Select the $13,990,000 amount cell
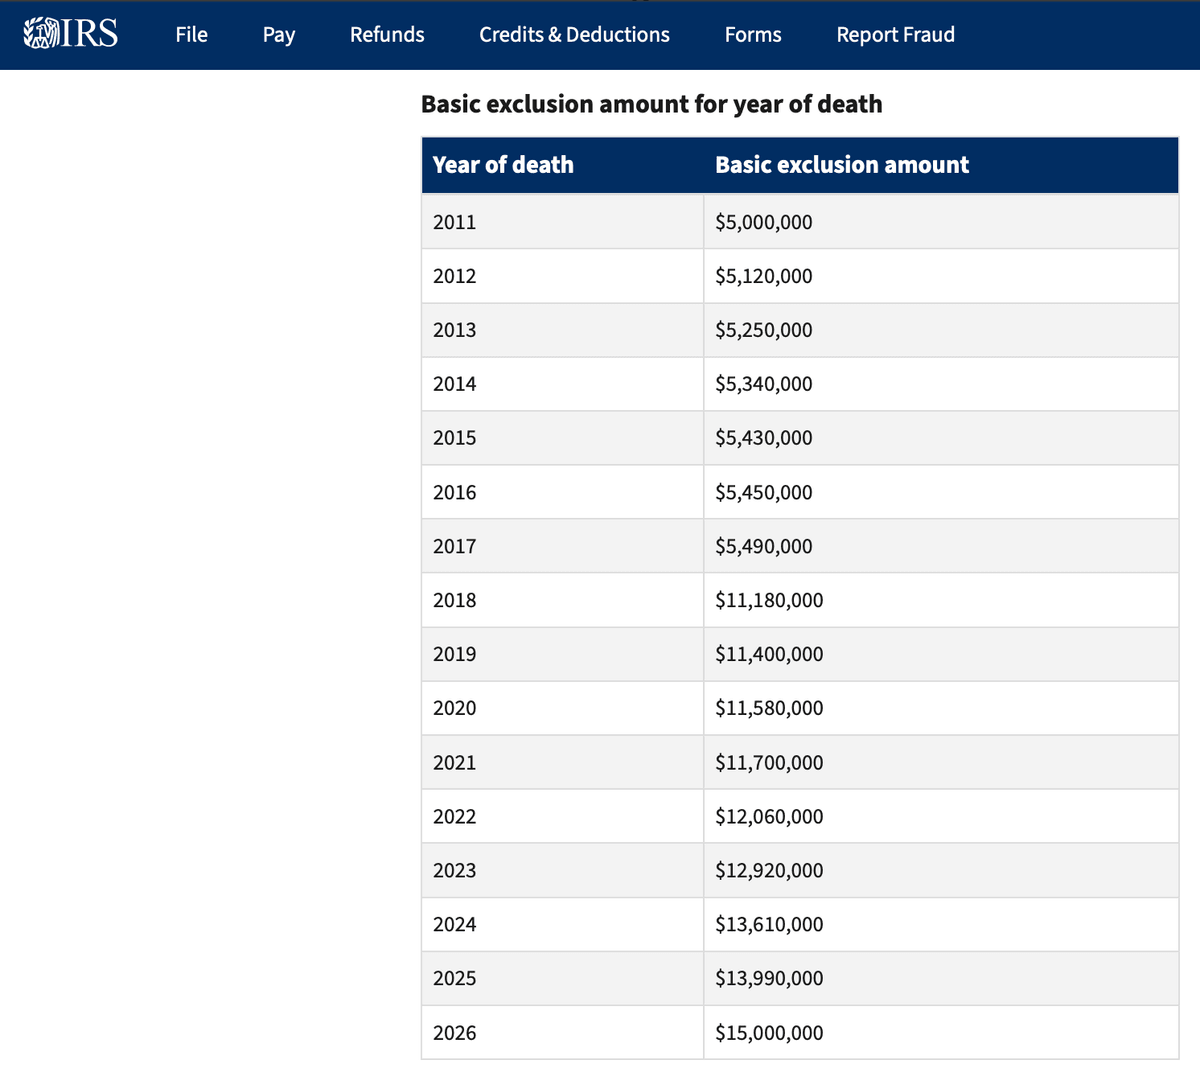 click(x=941, y=978)
